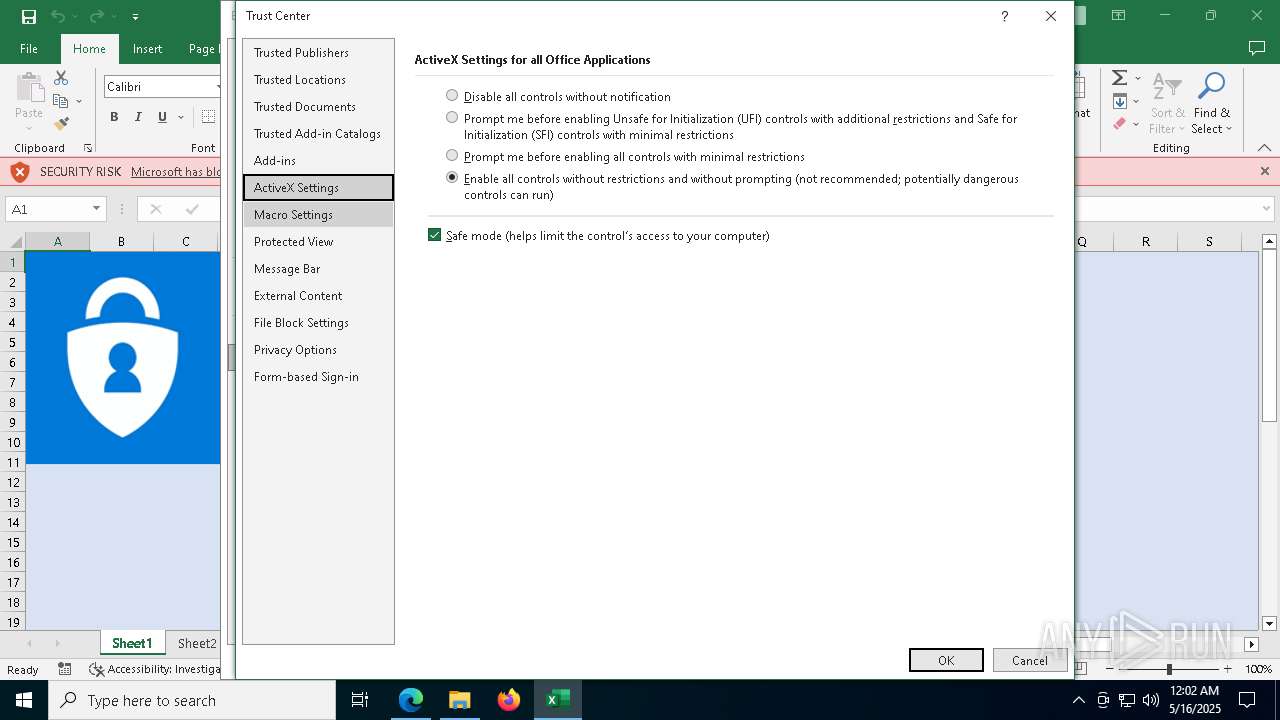Click the Trust Center help question mark
Viewport: 1280px width, 720px height.
pos(1004,16)
